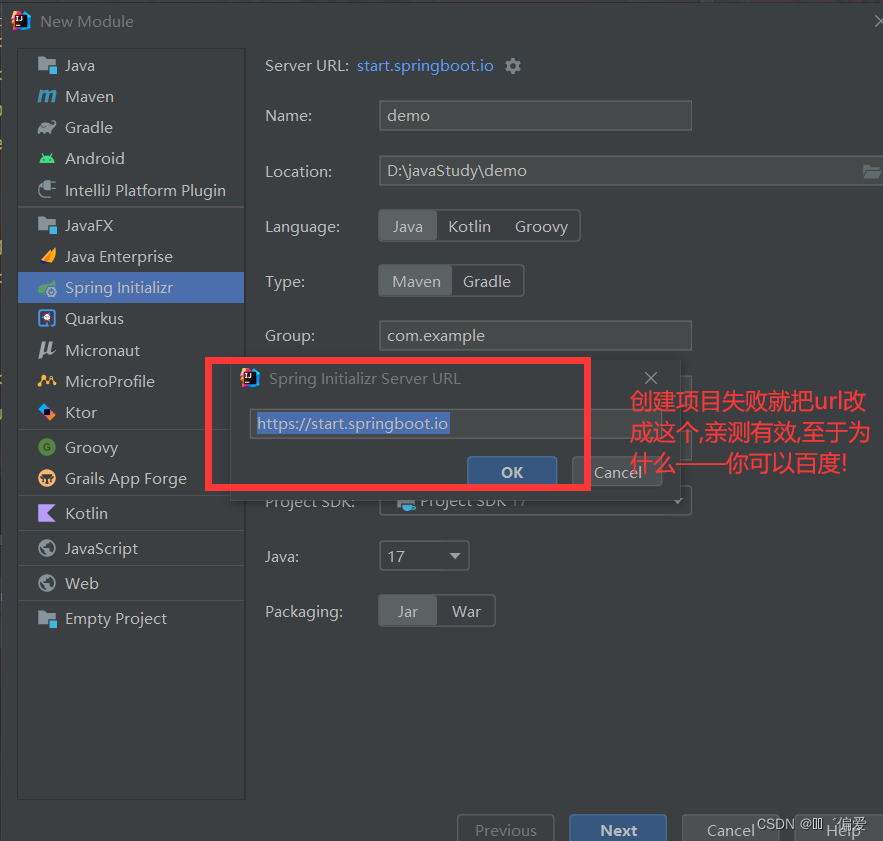Click the module Name field 'demo'
The image size is (883, 841).
(x=535, y=115)
